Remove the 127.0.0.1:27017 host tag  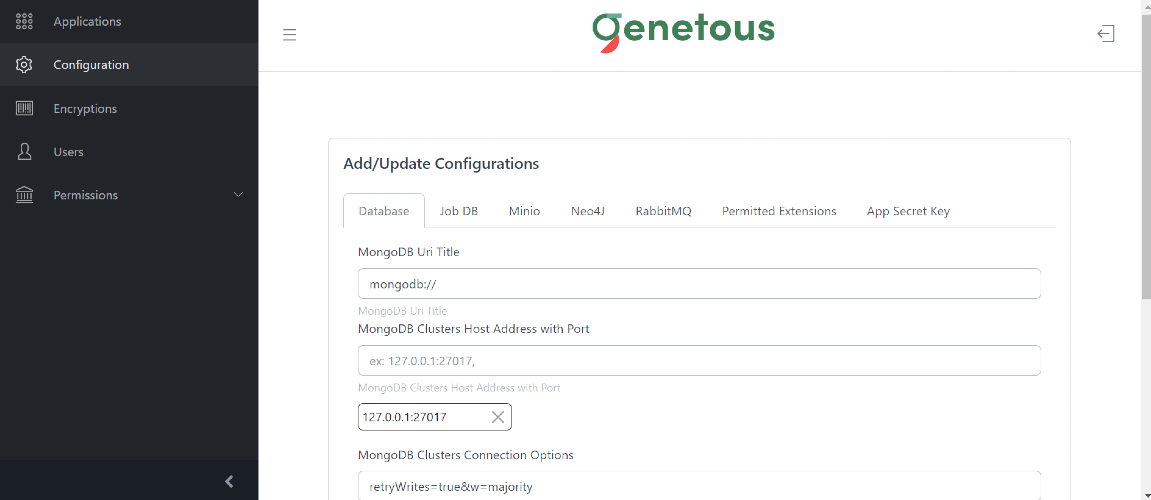point(498,417)
